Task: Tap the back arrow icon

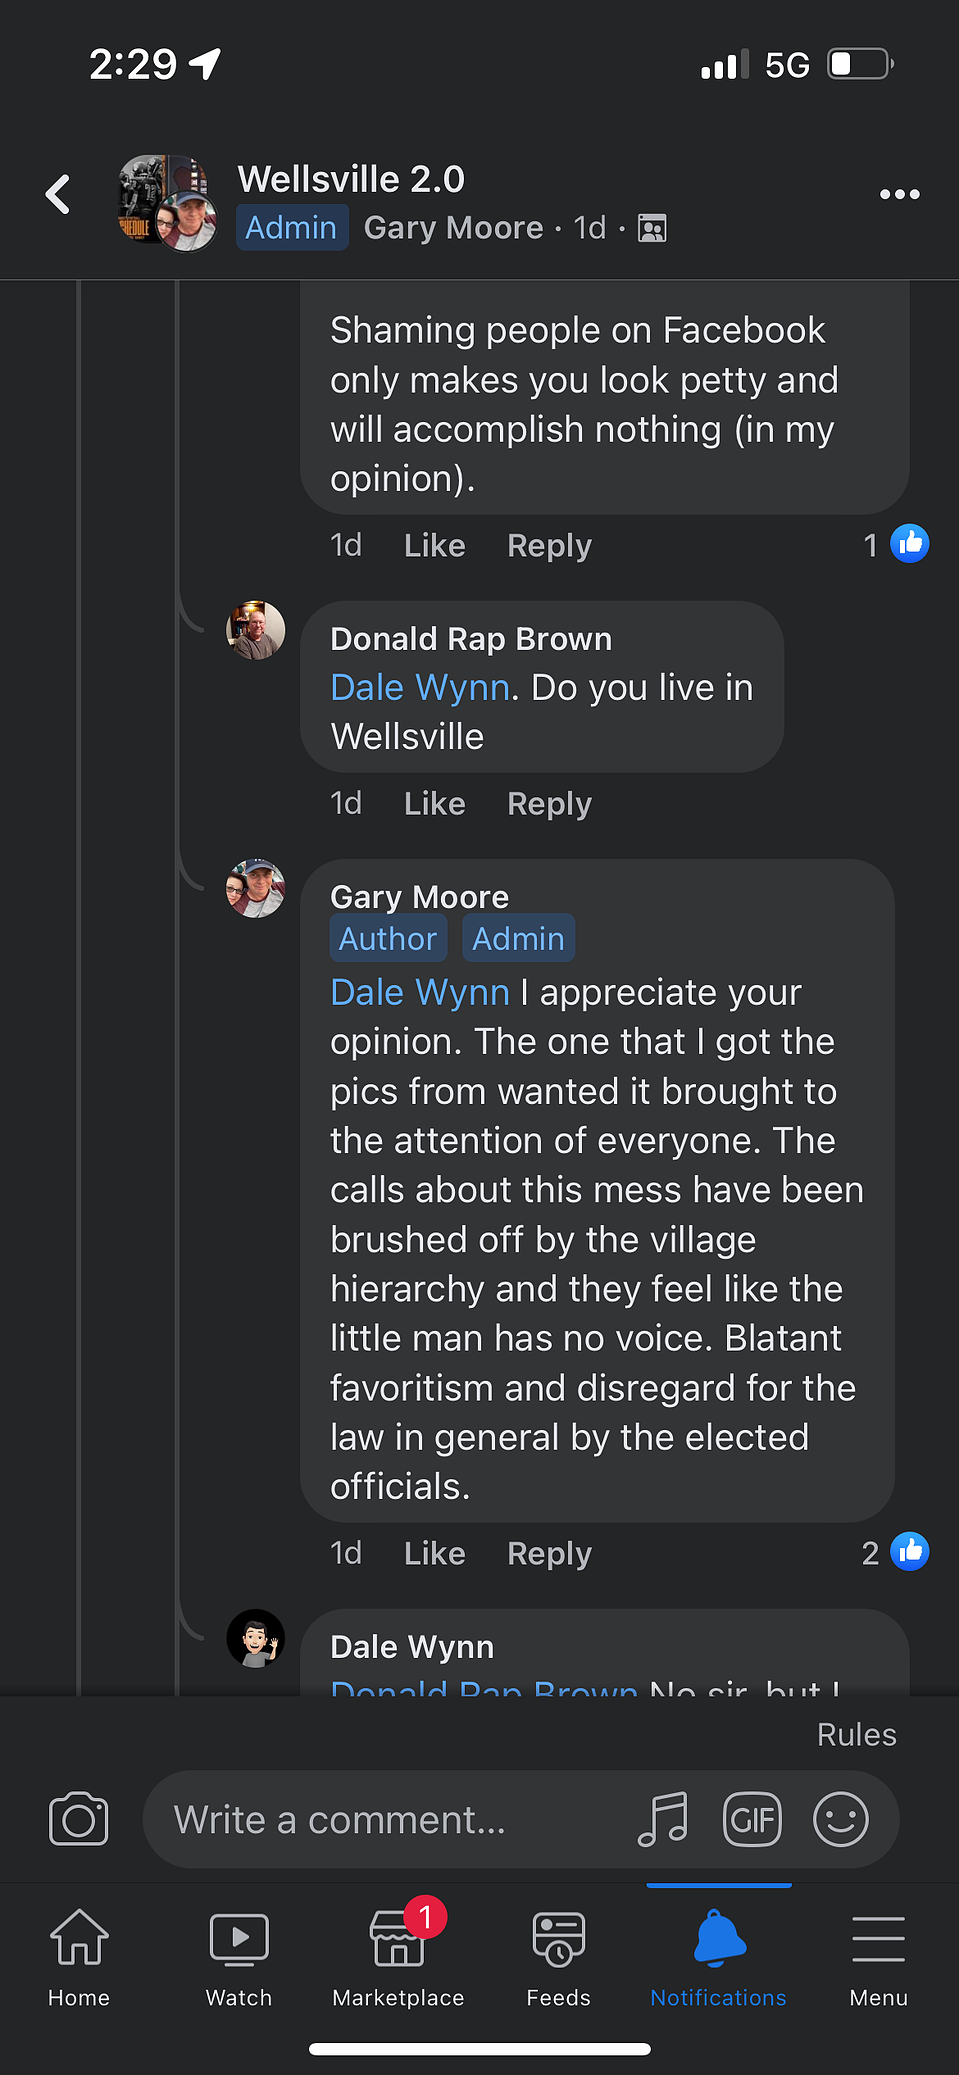Action: [58, 194]
